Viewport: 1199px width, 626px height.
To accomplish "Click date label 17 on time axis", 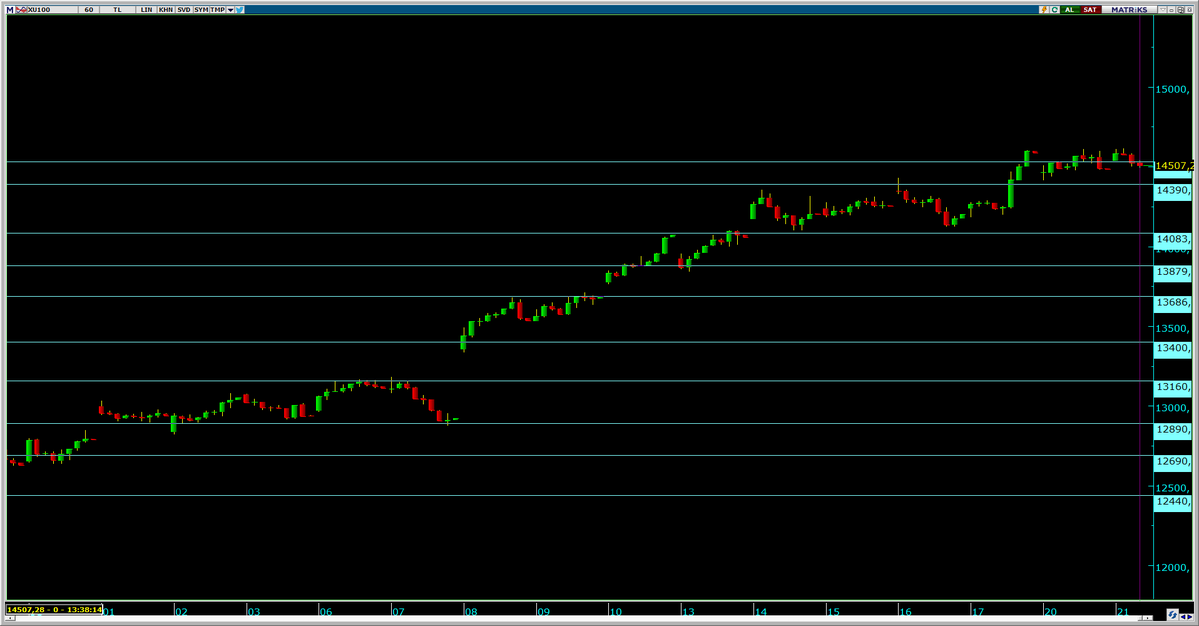I will [x=978, y=611].
